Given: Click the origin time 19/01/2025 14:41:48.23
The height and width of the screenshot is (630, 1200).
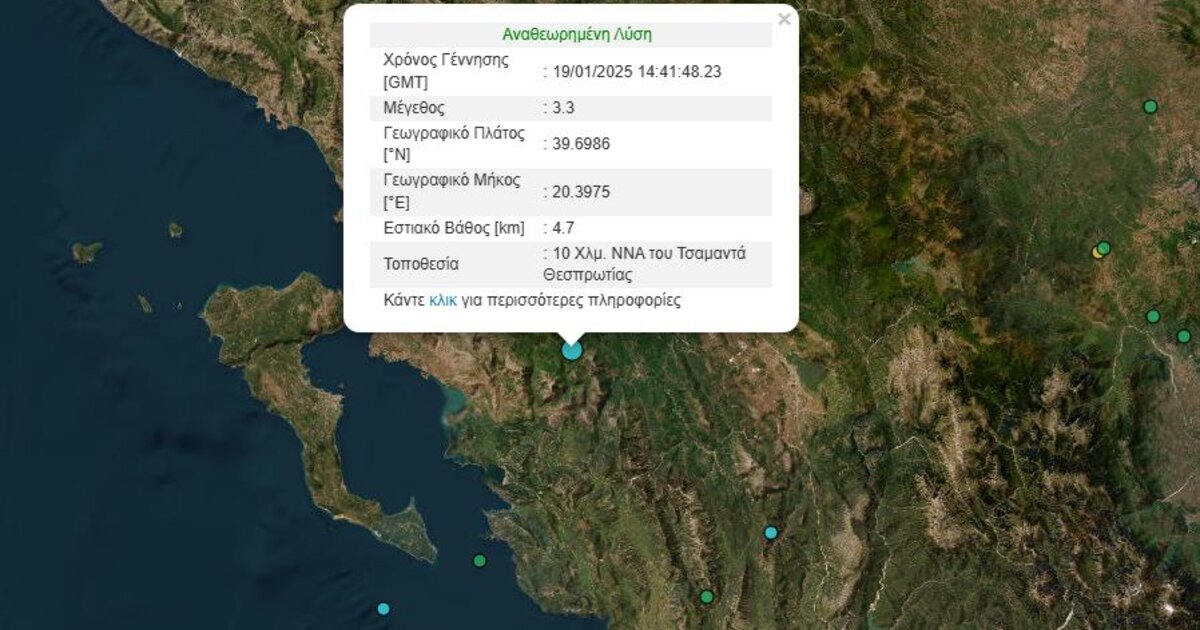Looking at the screenshot, I should [x=636, y=71].
